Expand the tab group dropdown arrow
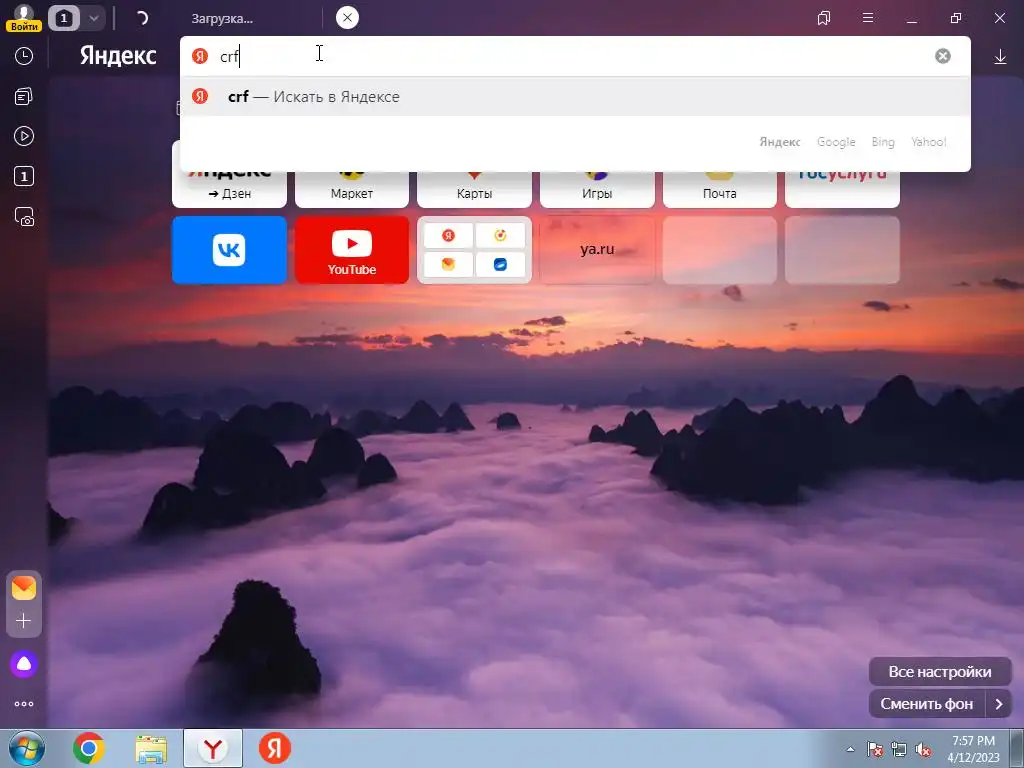This screenshot has height=768, width=1024. pyautogui.click(x=93, y=18)
